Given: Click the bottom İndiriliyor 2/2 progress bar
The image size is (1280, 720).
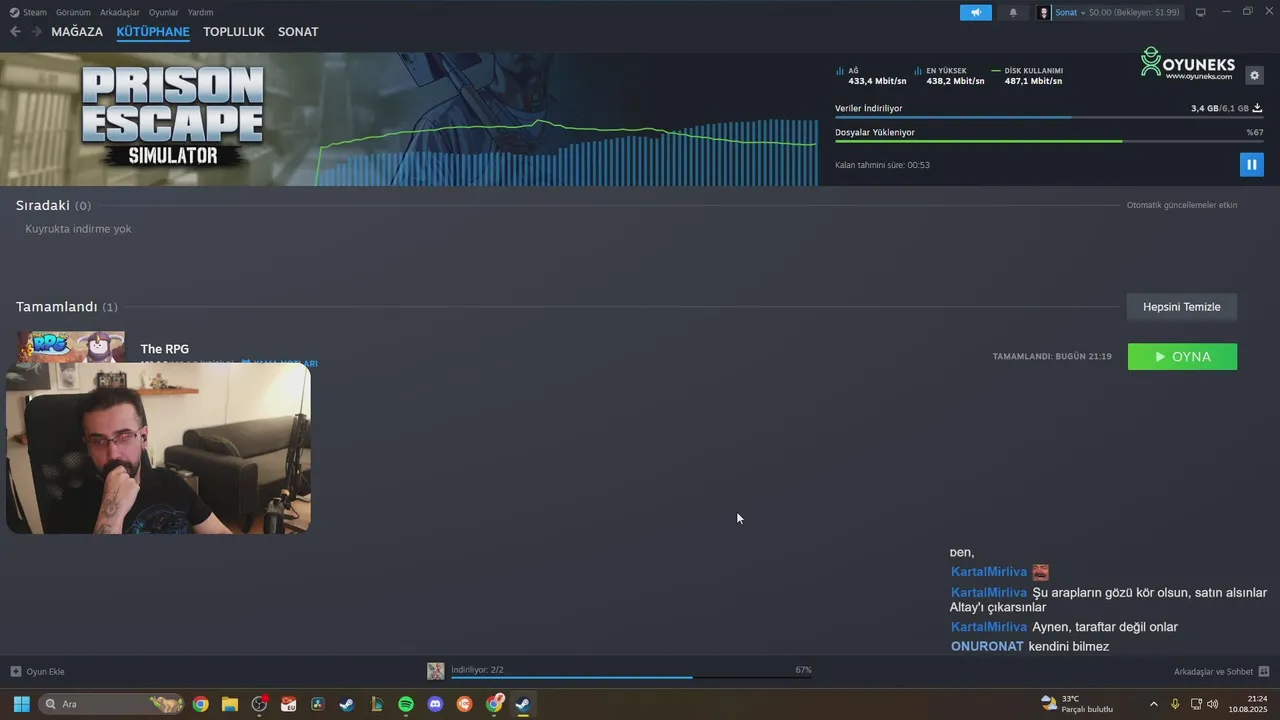Looking at the screenshot, I should point(631,677).
